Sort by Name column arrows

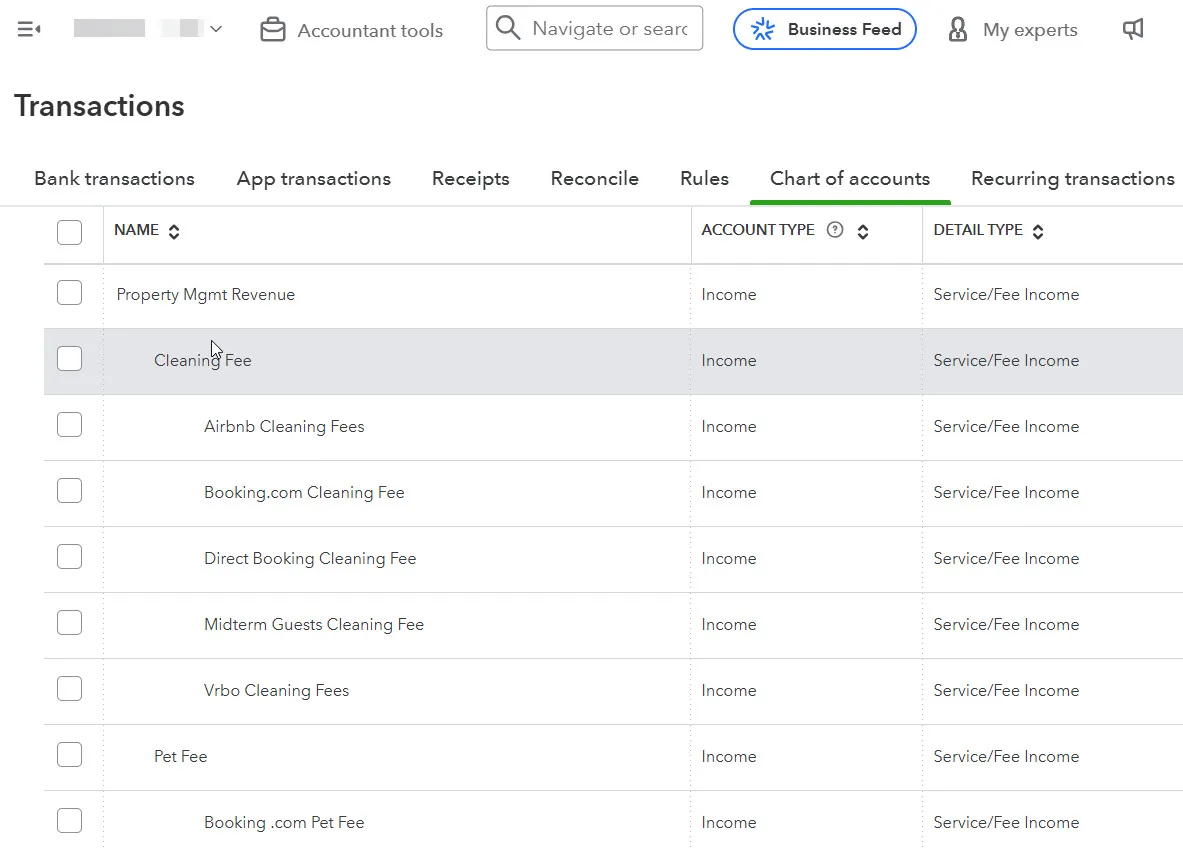pyautogui.click(x=174, y=232)
